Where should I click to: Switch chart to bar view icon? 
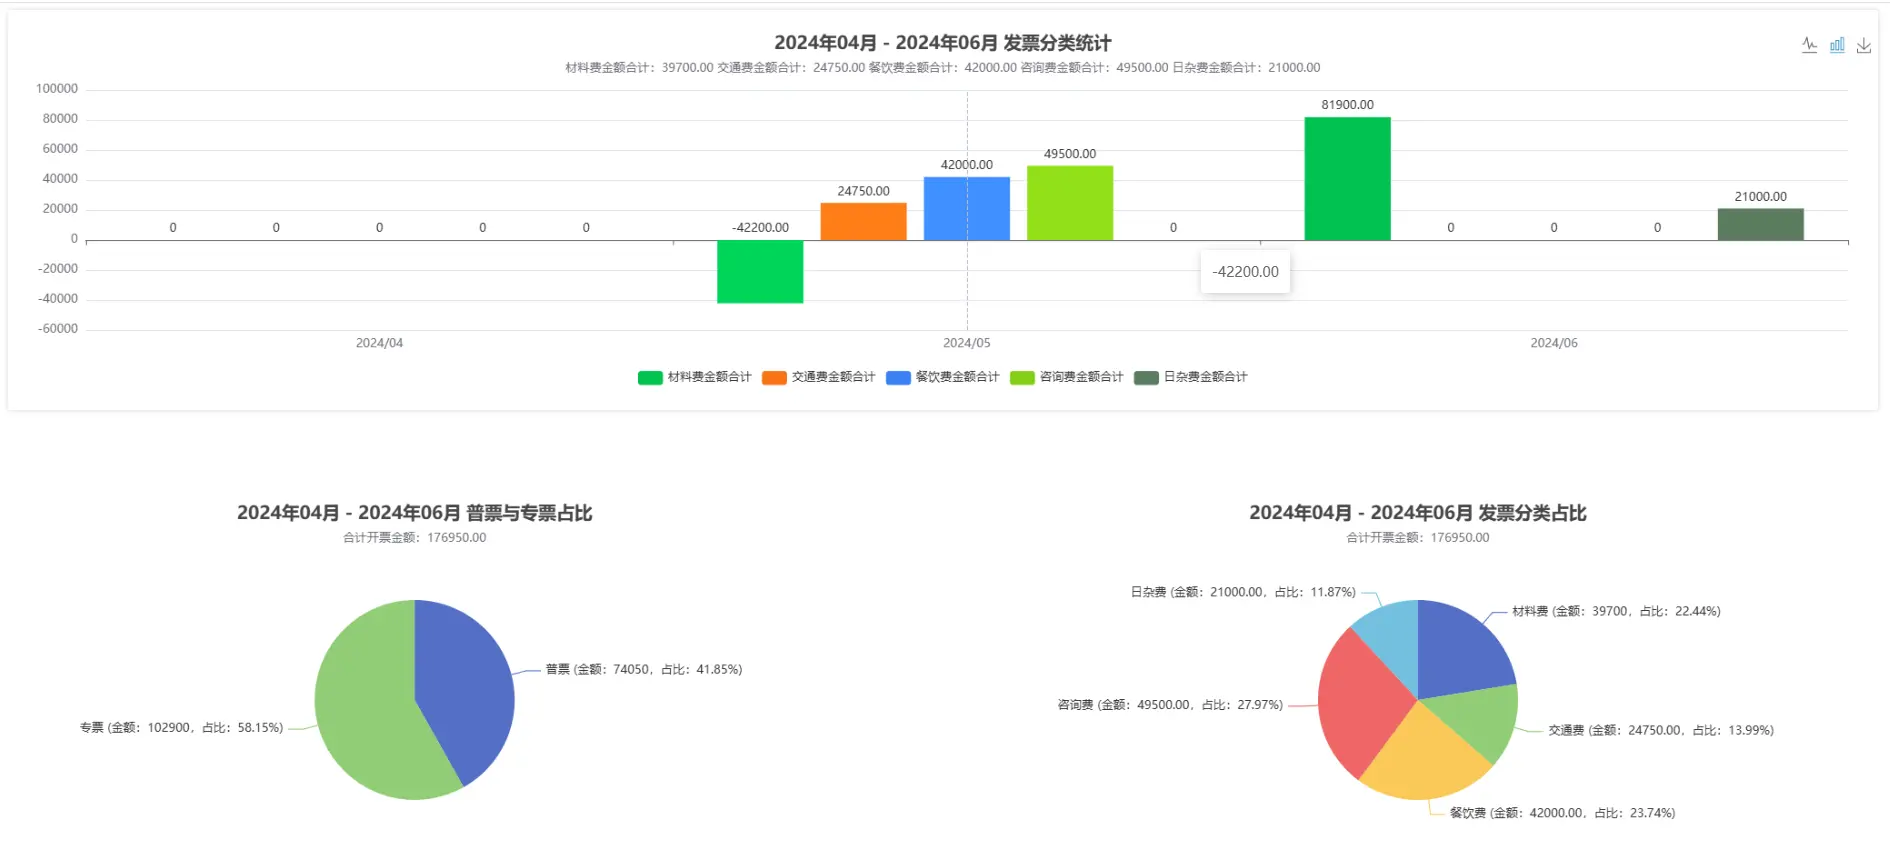(1837, 45)
